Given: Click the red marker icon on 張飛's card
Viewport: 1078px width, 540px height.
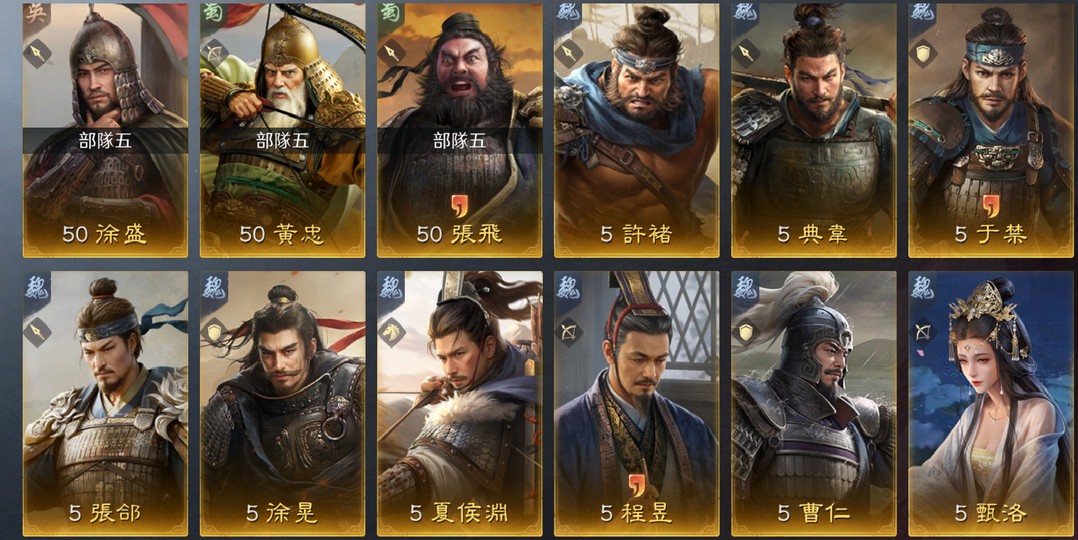Looking at the screenshot, I should point(459,204).
